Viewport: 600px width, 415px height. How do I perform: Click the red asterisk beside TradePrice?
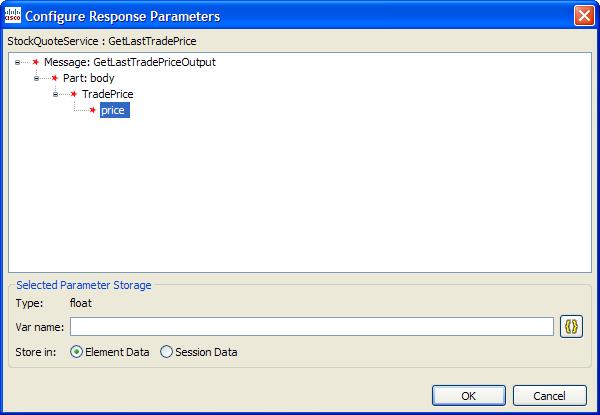73,94
